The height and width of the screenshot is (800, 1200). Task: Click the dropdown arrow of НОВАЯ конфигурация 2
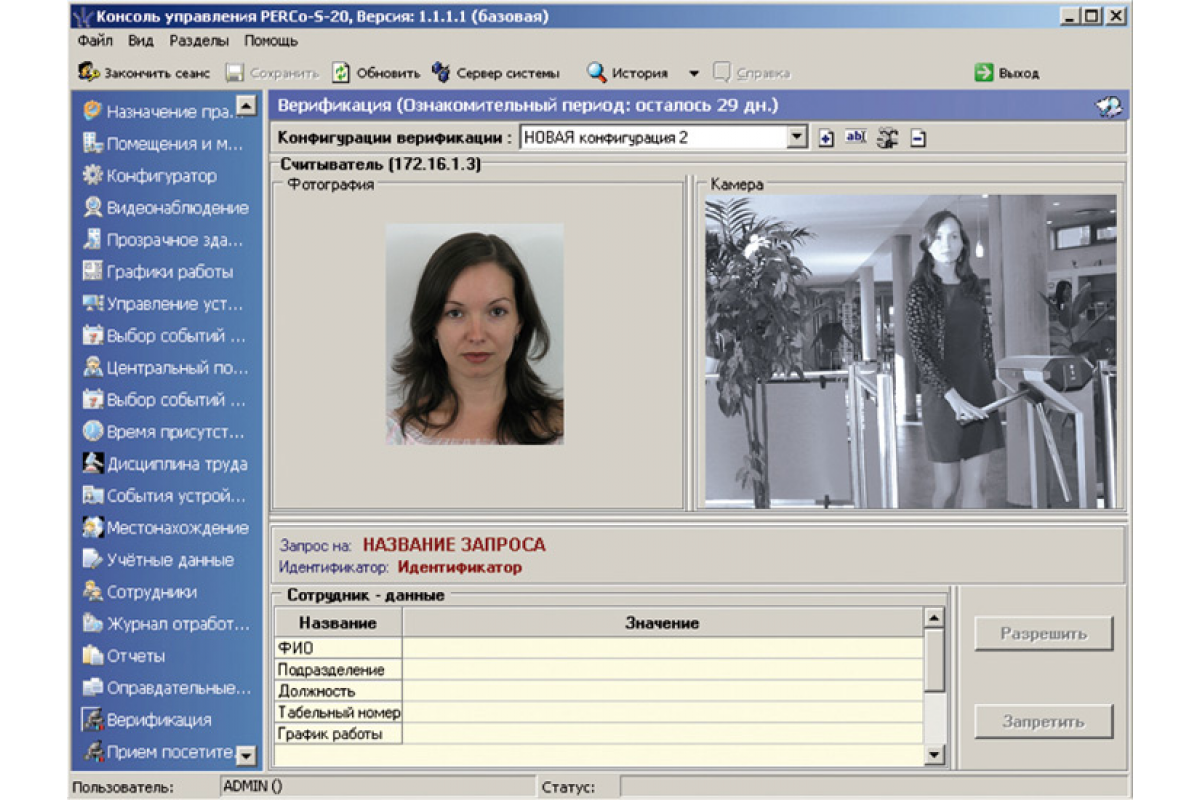(797, 138)
